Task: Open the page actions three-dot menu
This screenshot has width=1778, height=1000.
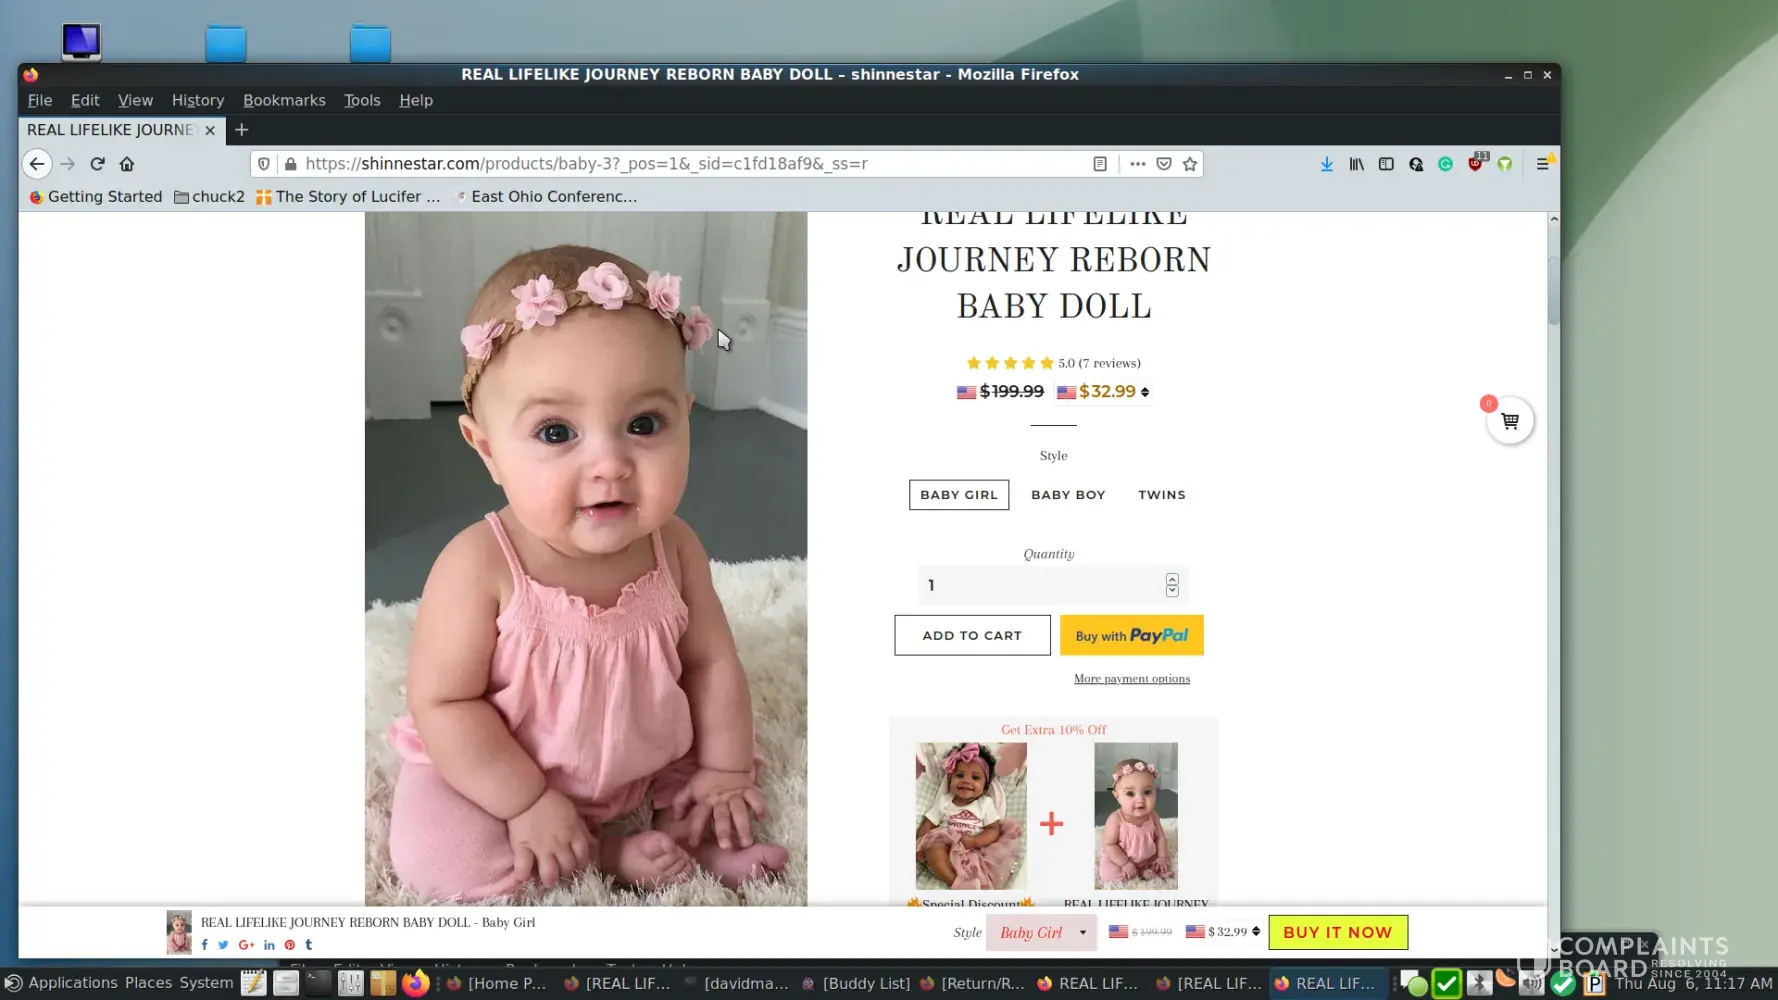Action: (1137, 164)
